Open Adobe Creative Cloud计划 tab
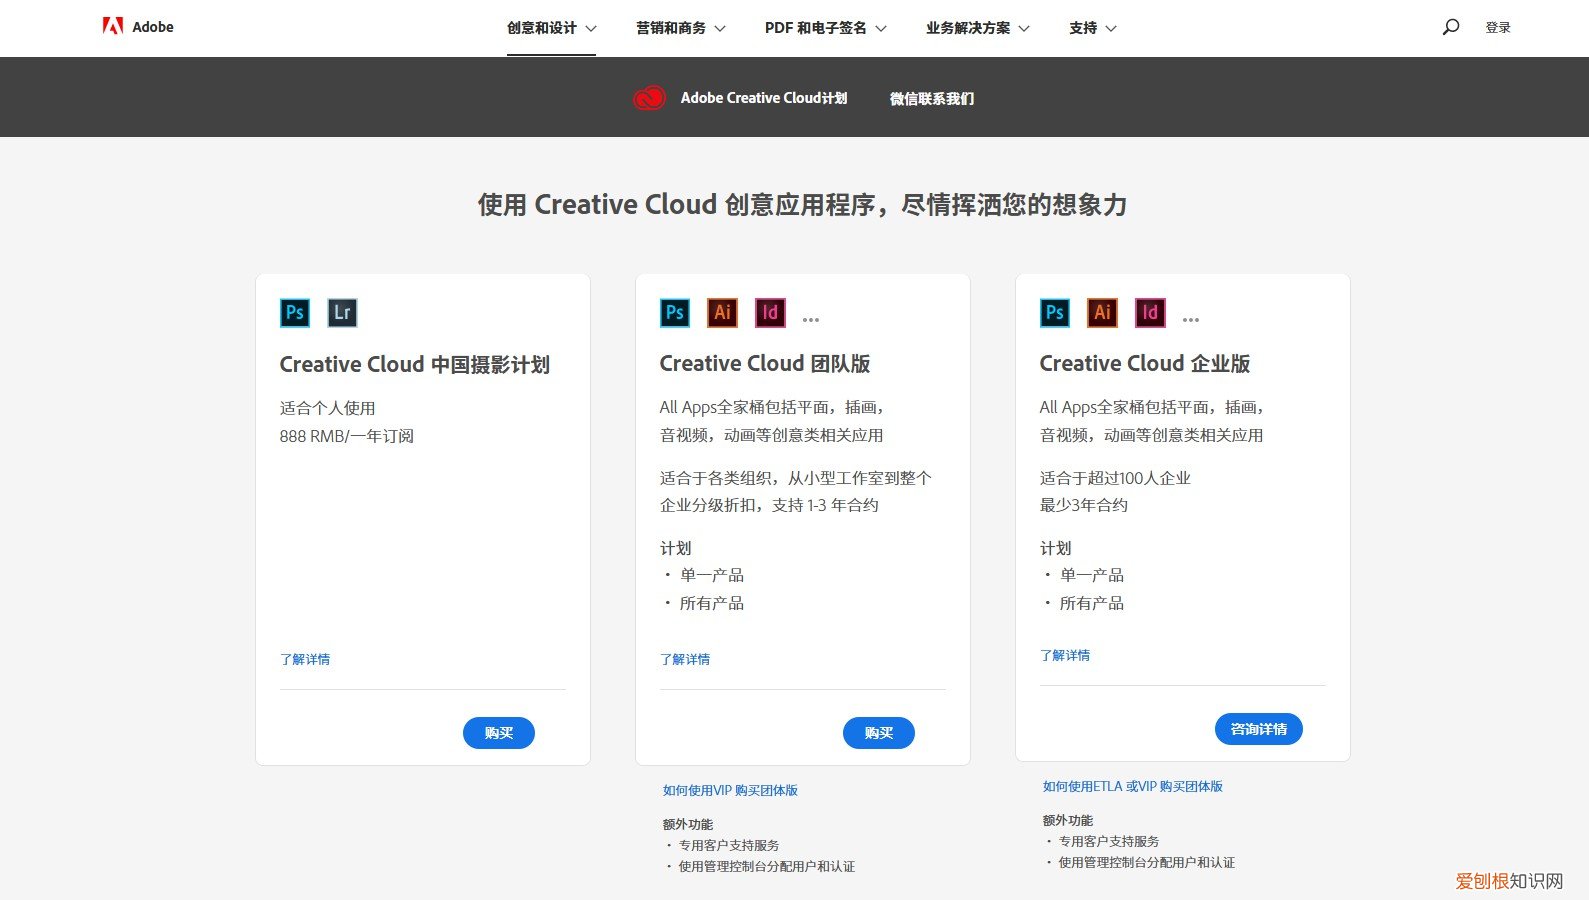The height and width of the screenshot is (900, 1589). click(764, 98)
